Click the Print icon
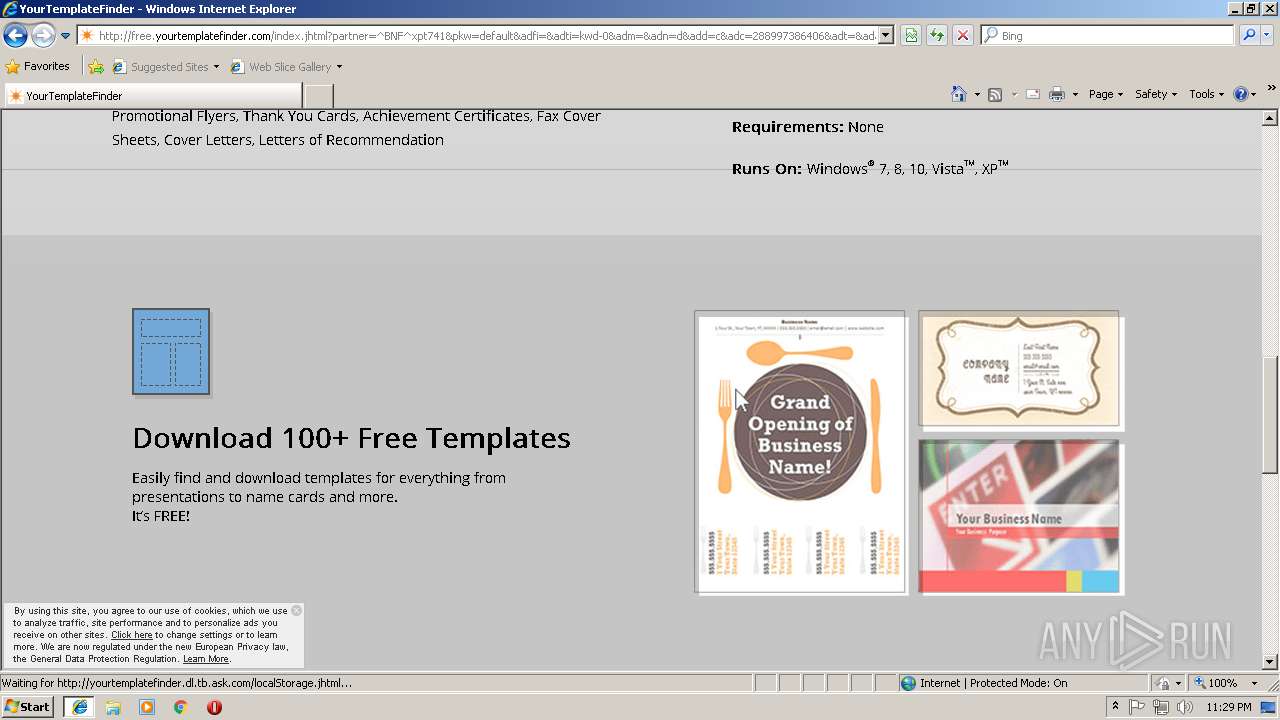1280x720 pixels. 1057,94
